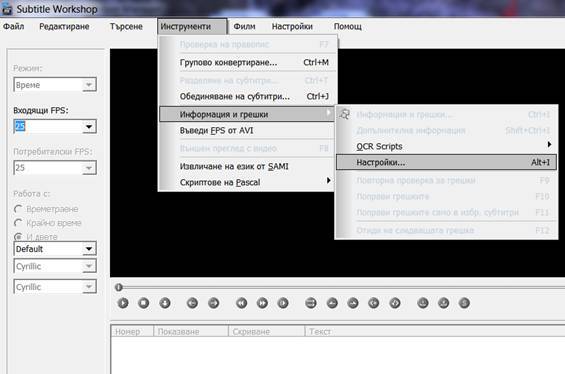The height and width of the screenshot is (374, 565).
Task: Click the greyed Повторна проверка за грешки entry
Action: click(446, 180)
